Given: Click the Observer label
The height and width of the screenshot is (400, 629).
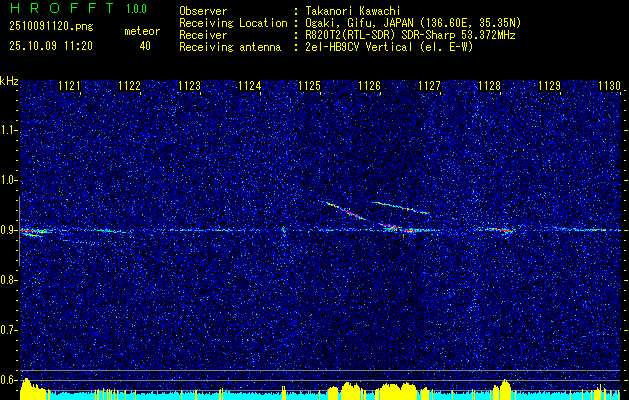Looking at the screenshot, I should [x=203, y=11].
